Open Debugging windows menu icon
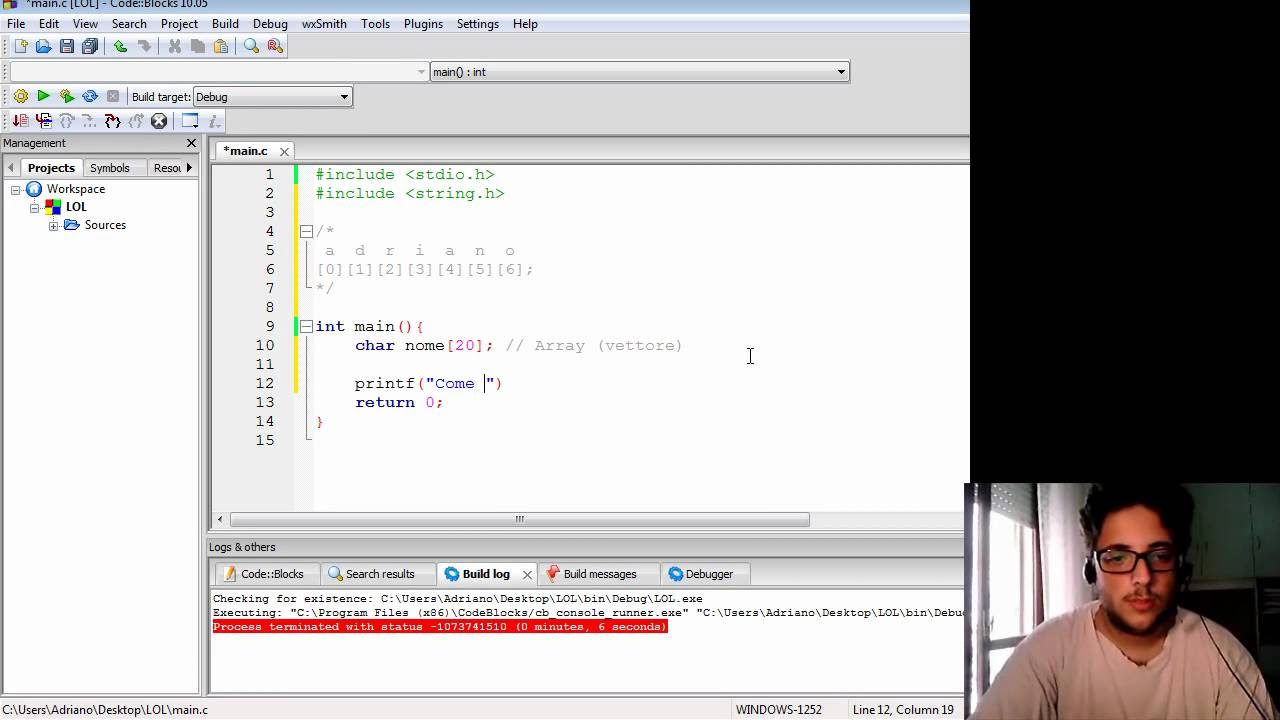This screenshot has height=720, width=1280. (x=189, y=121)
